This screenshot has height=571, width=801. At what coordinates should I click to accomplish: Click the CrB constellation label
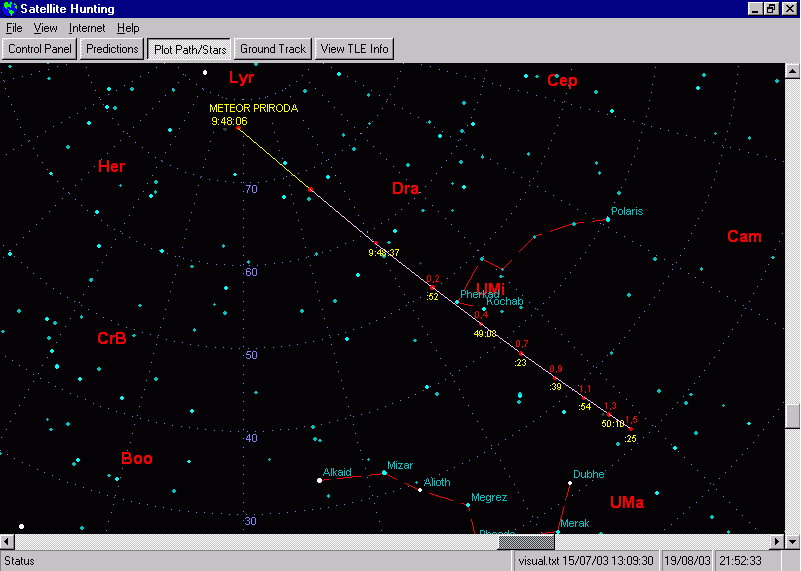(111, 338)
